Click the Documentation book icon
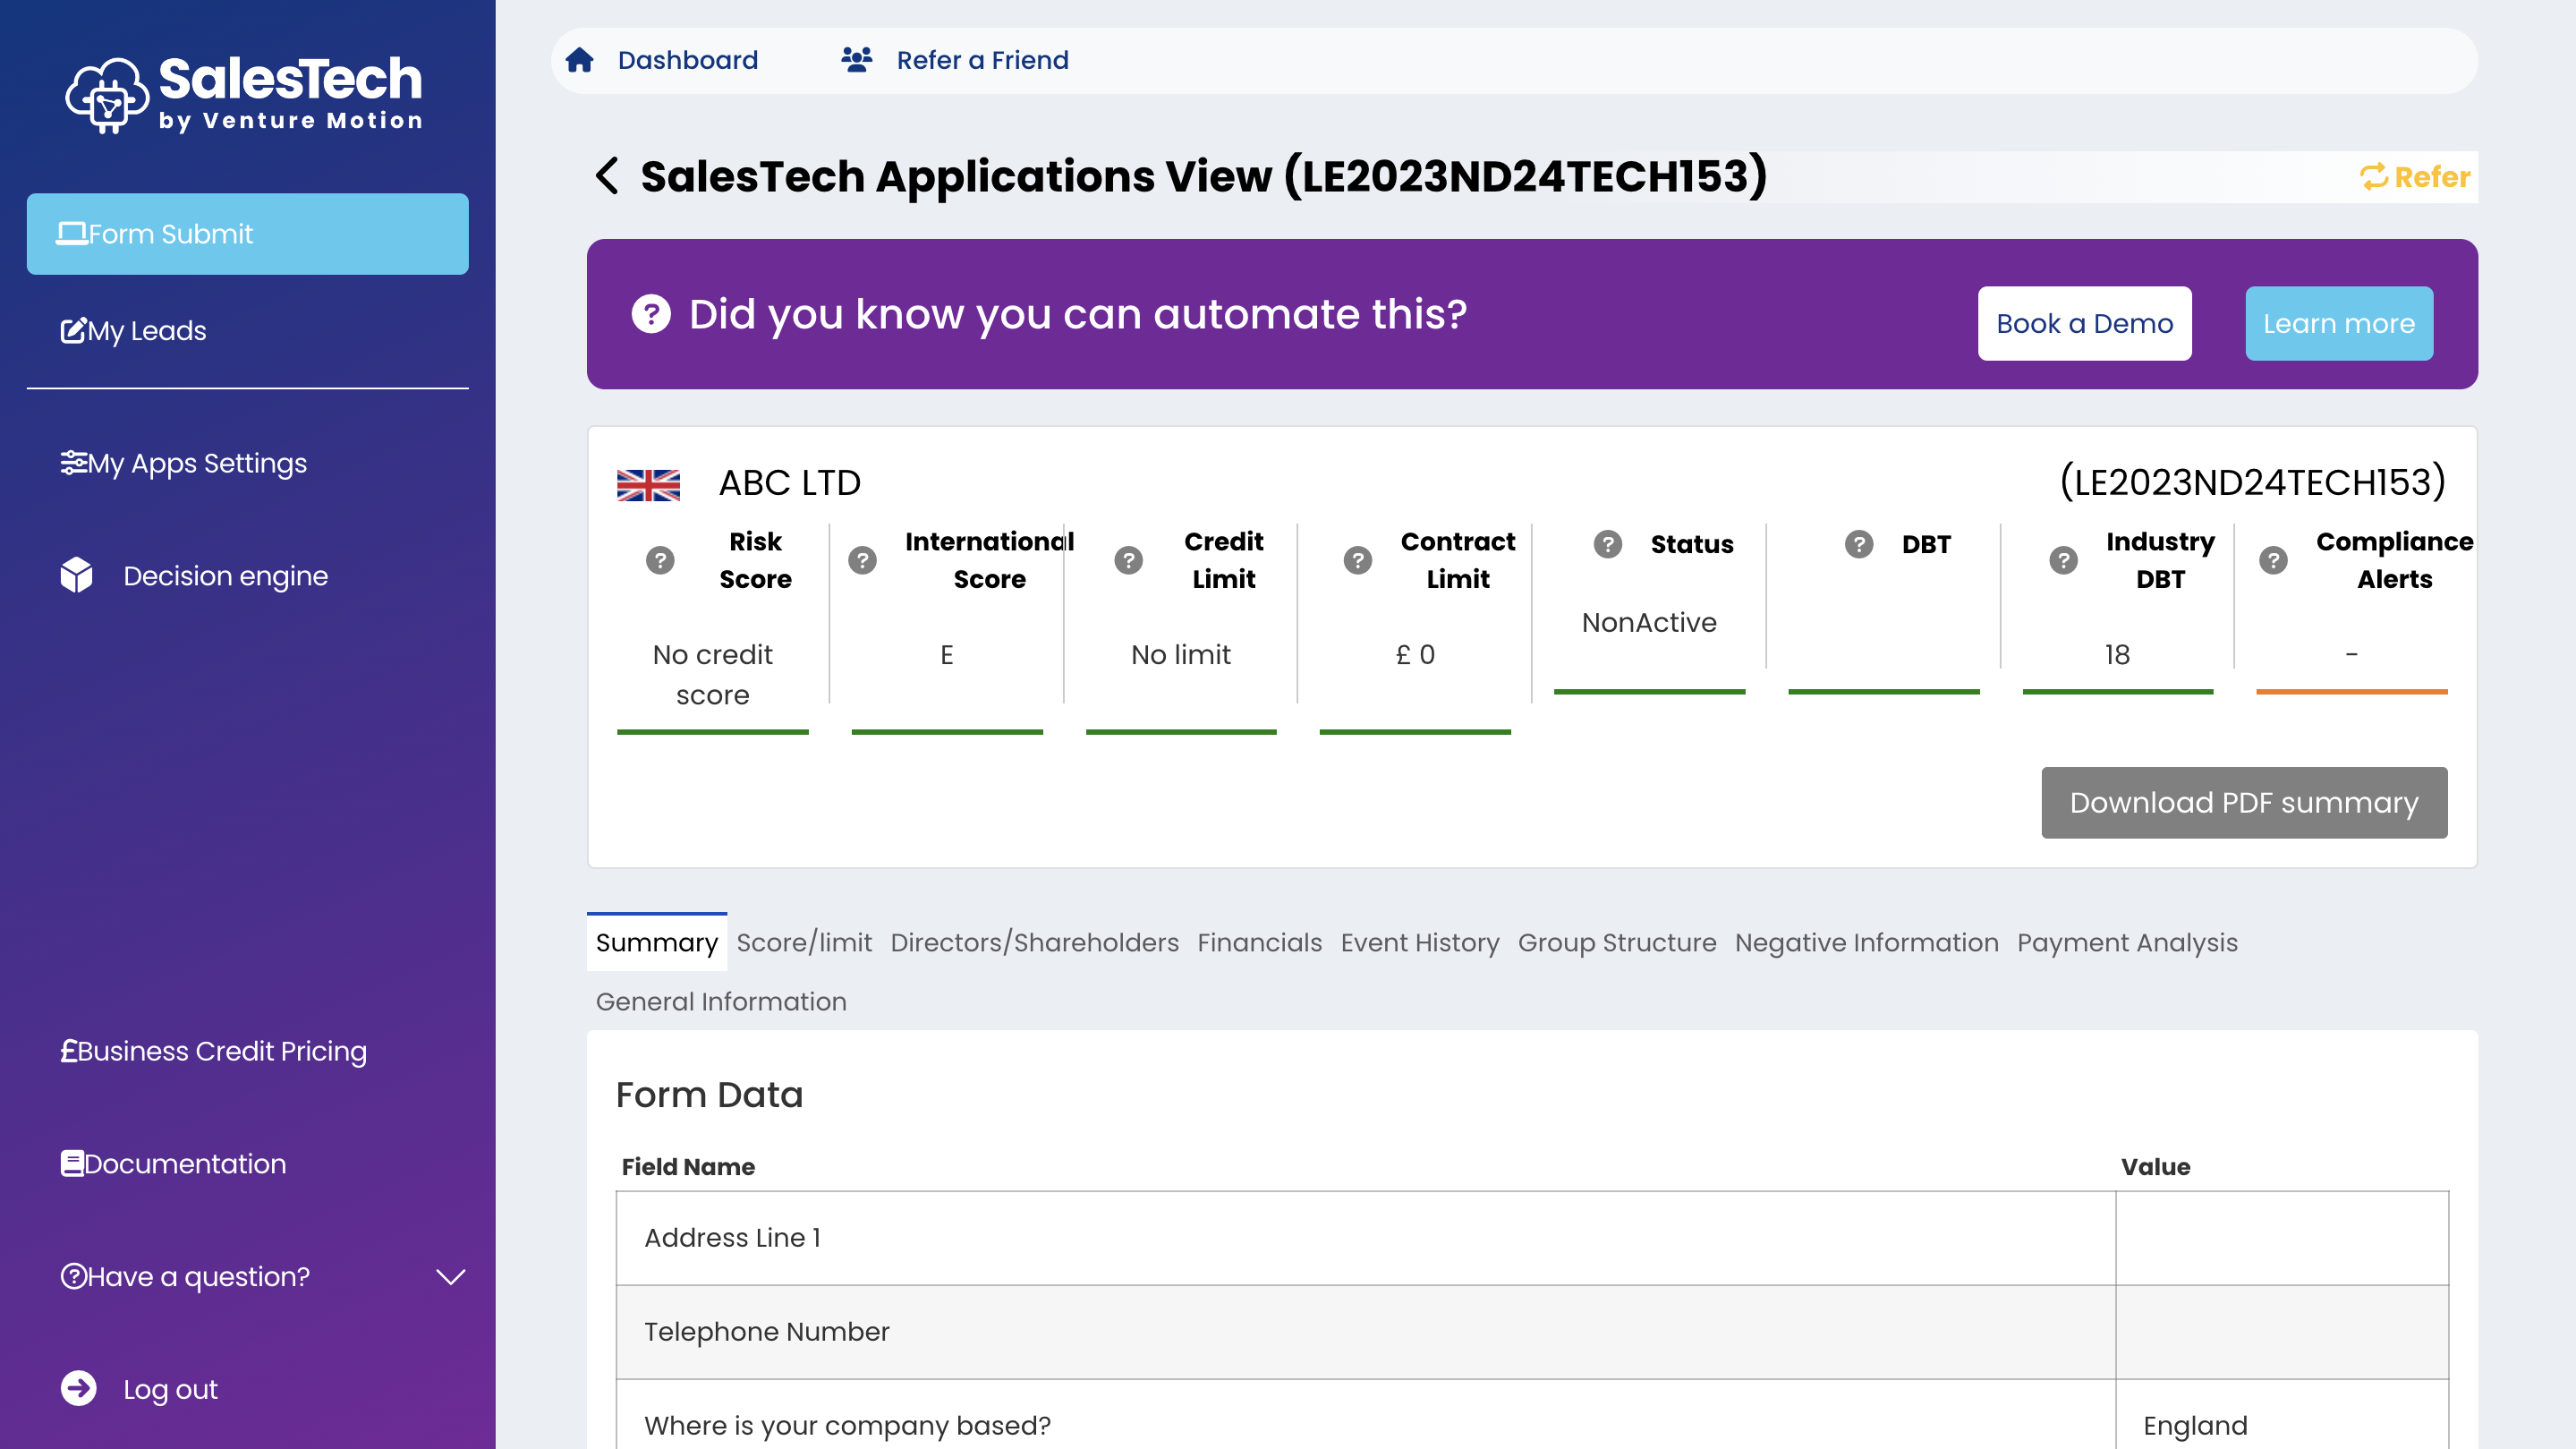This screenshot has width=2576, height=1449. coord(72,1163)
